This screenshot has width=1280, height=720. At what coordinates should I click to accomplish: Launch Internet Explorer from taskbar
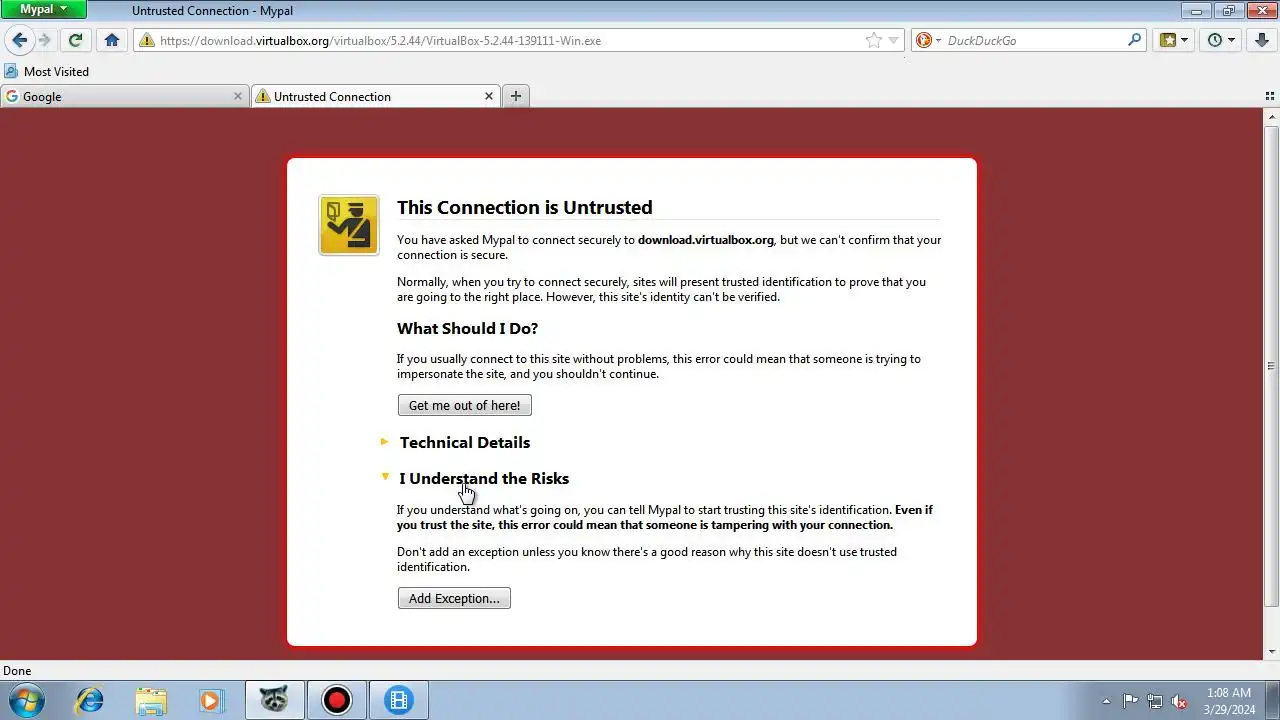(90, 700)
